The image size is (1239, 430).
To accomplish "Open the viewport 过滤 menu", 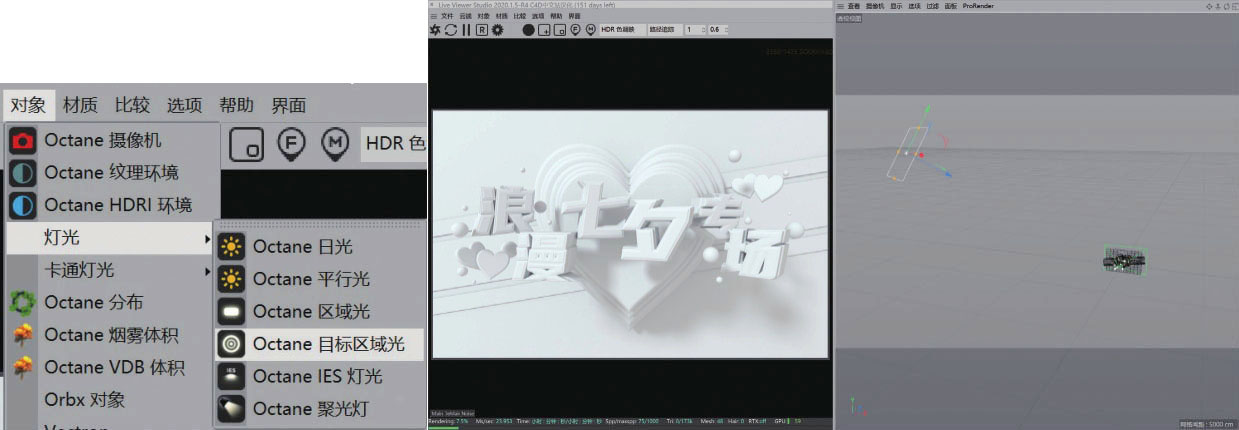I will [x=933, y=6].
